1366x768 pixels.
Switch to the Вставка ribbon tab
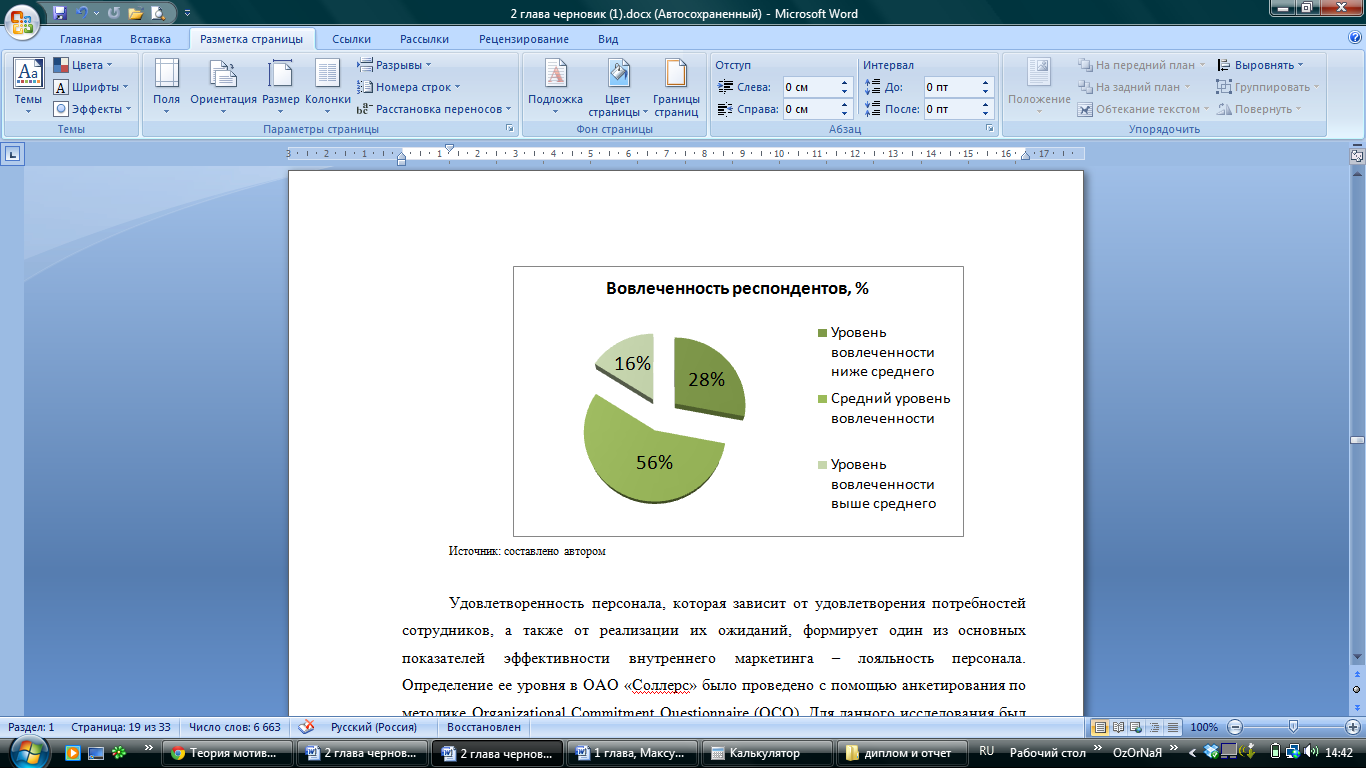point(150,39)
